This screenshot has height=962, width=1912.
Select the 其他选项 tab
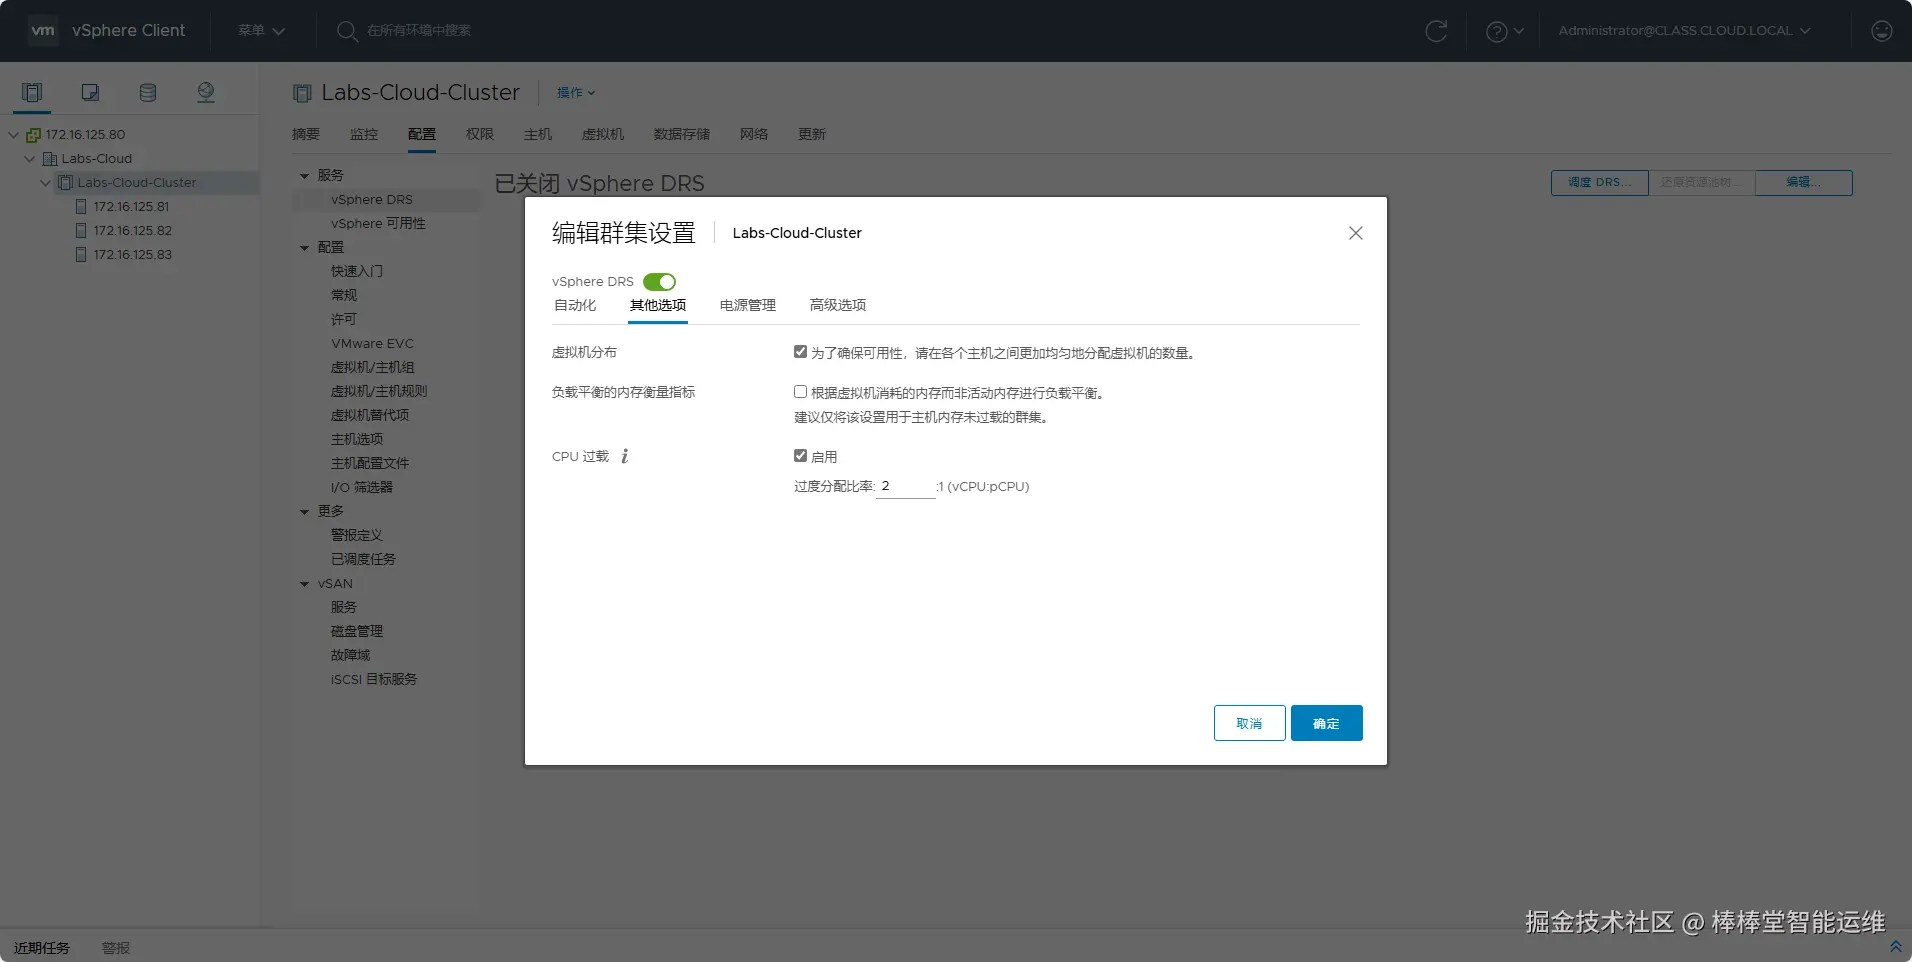click(x=658, y=306)
